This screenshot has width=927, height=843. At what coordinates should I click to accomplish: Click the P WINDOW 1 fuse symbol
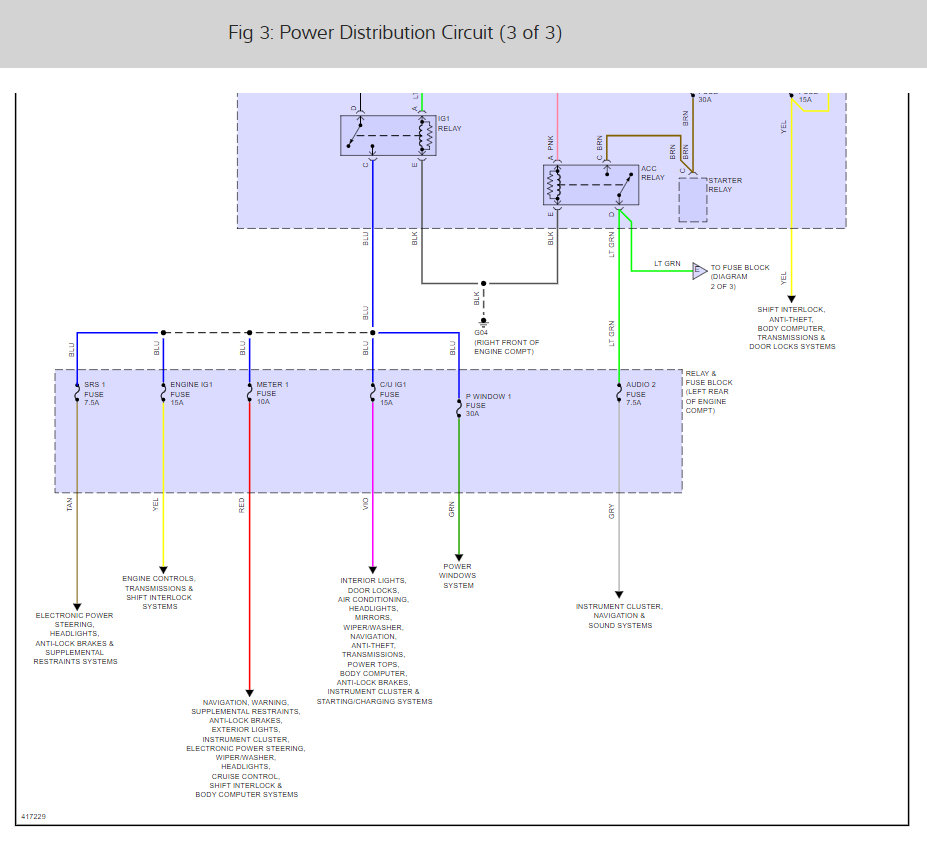(x=459, y=408)
